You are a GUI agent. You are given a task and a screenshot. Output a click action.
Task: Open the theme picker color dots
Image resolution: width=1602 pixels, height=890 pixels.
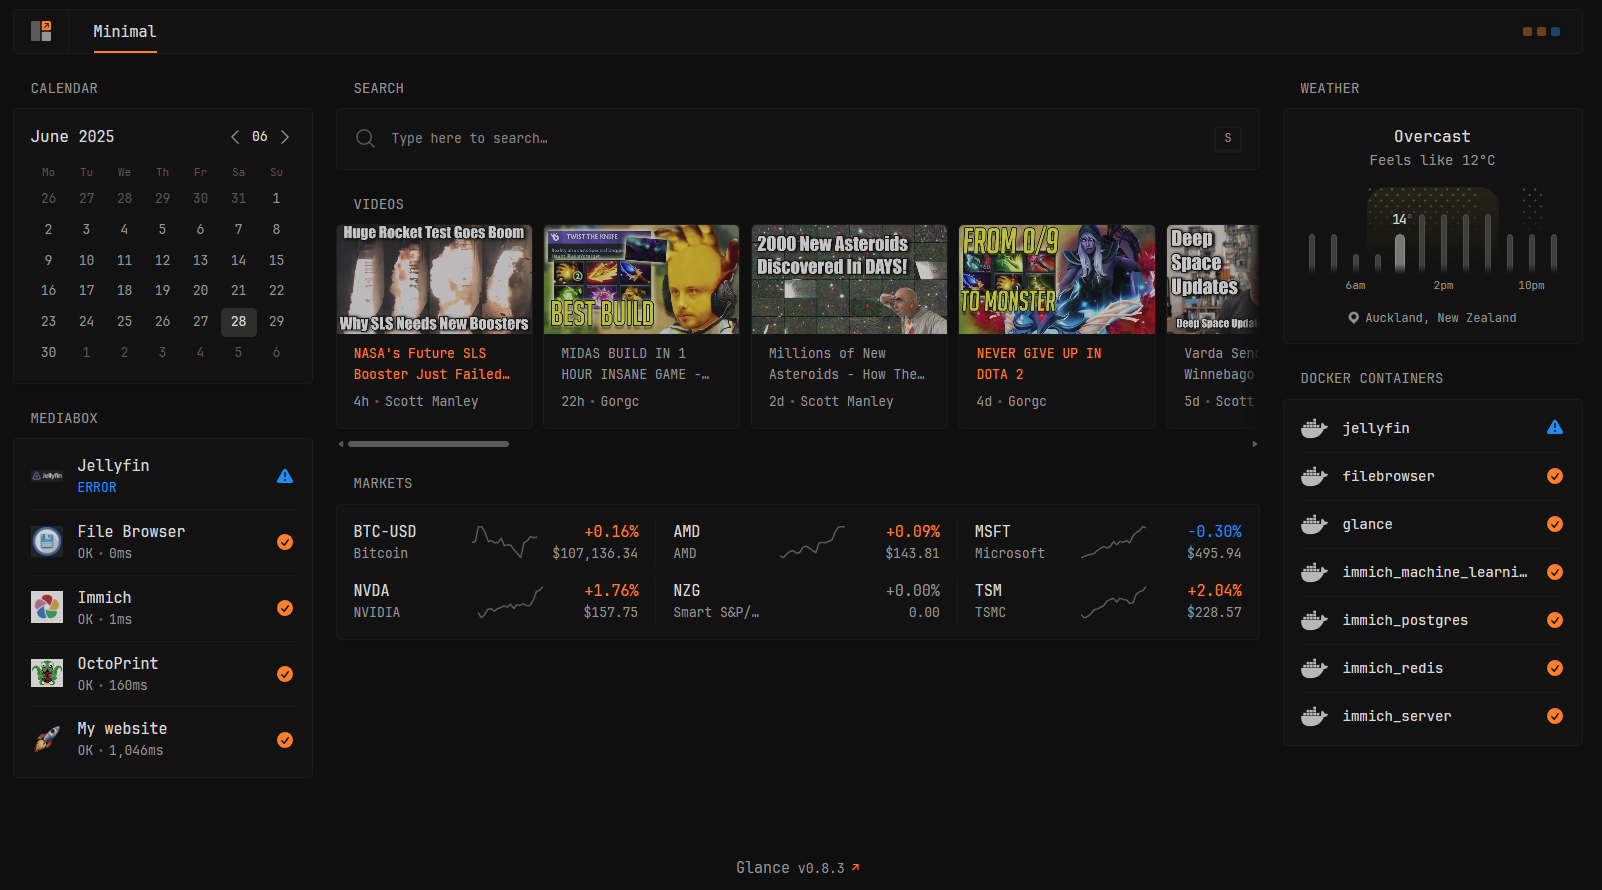1541,32
